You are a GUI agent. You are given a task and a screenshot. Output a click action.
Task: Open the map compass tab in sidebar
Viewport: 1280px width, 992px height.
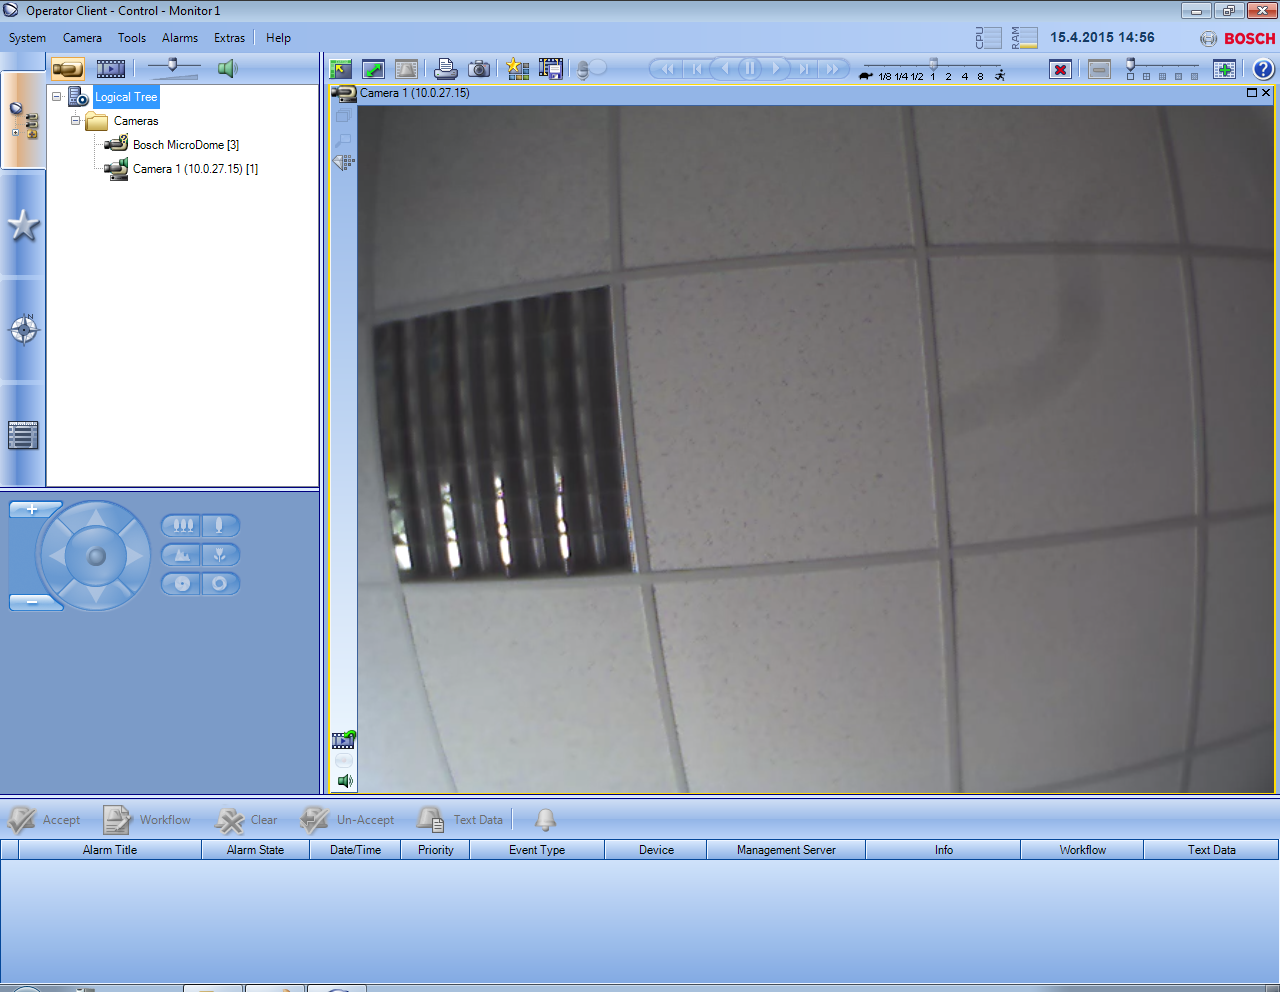(23, 329)
